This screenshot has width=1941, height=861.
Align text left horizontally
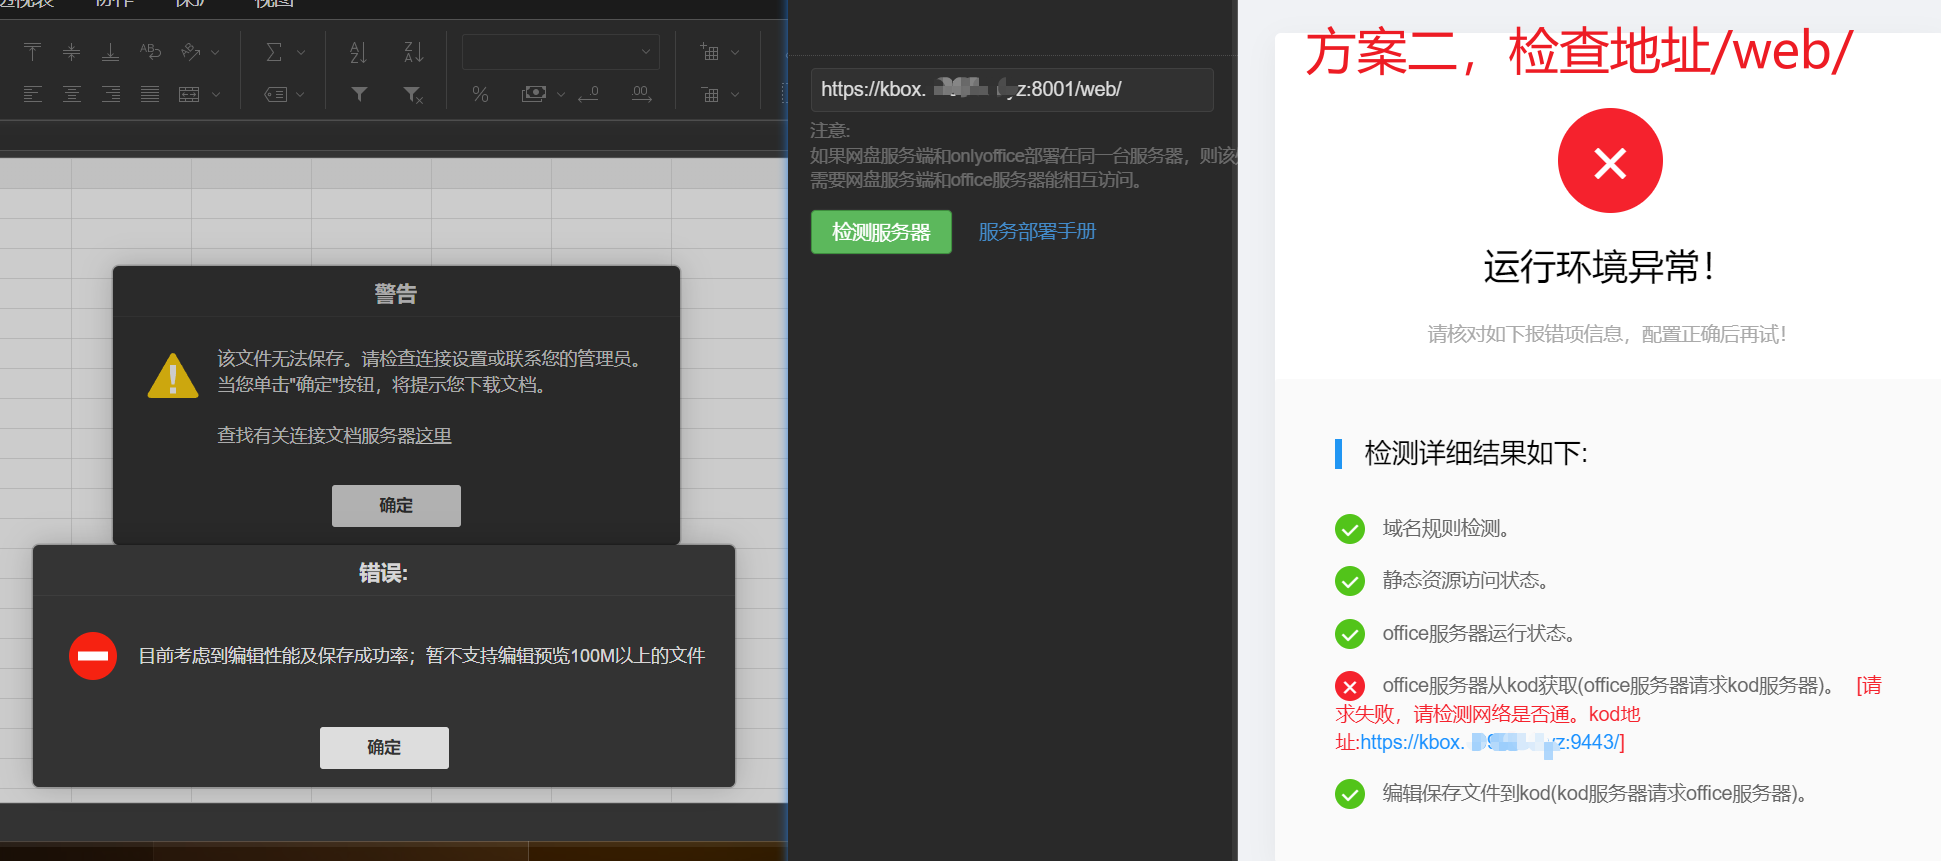[x=33, y=94]
